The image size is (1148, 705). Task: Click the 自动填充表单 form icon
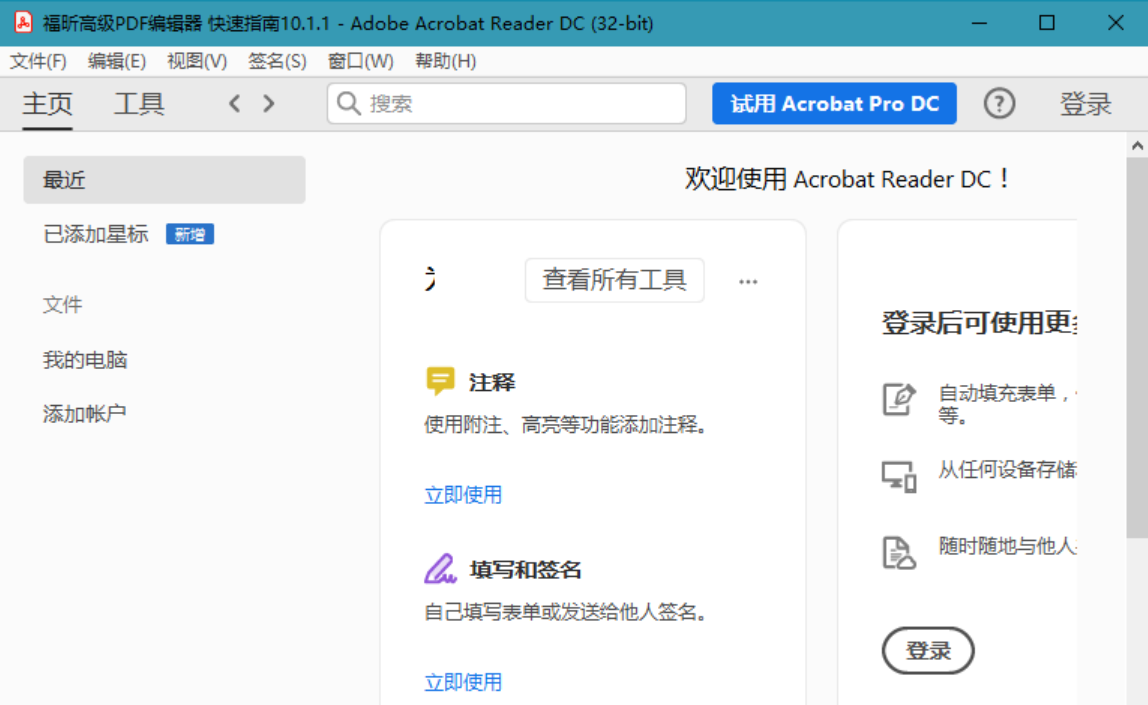(x=898, y=397)
